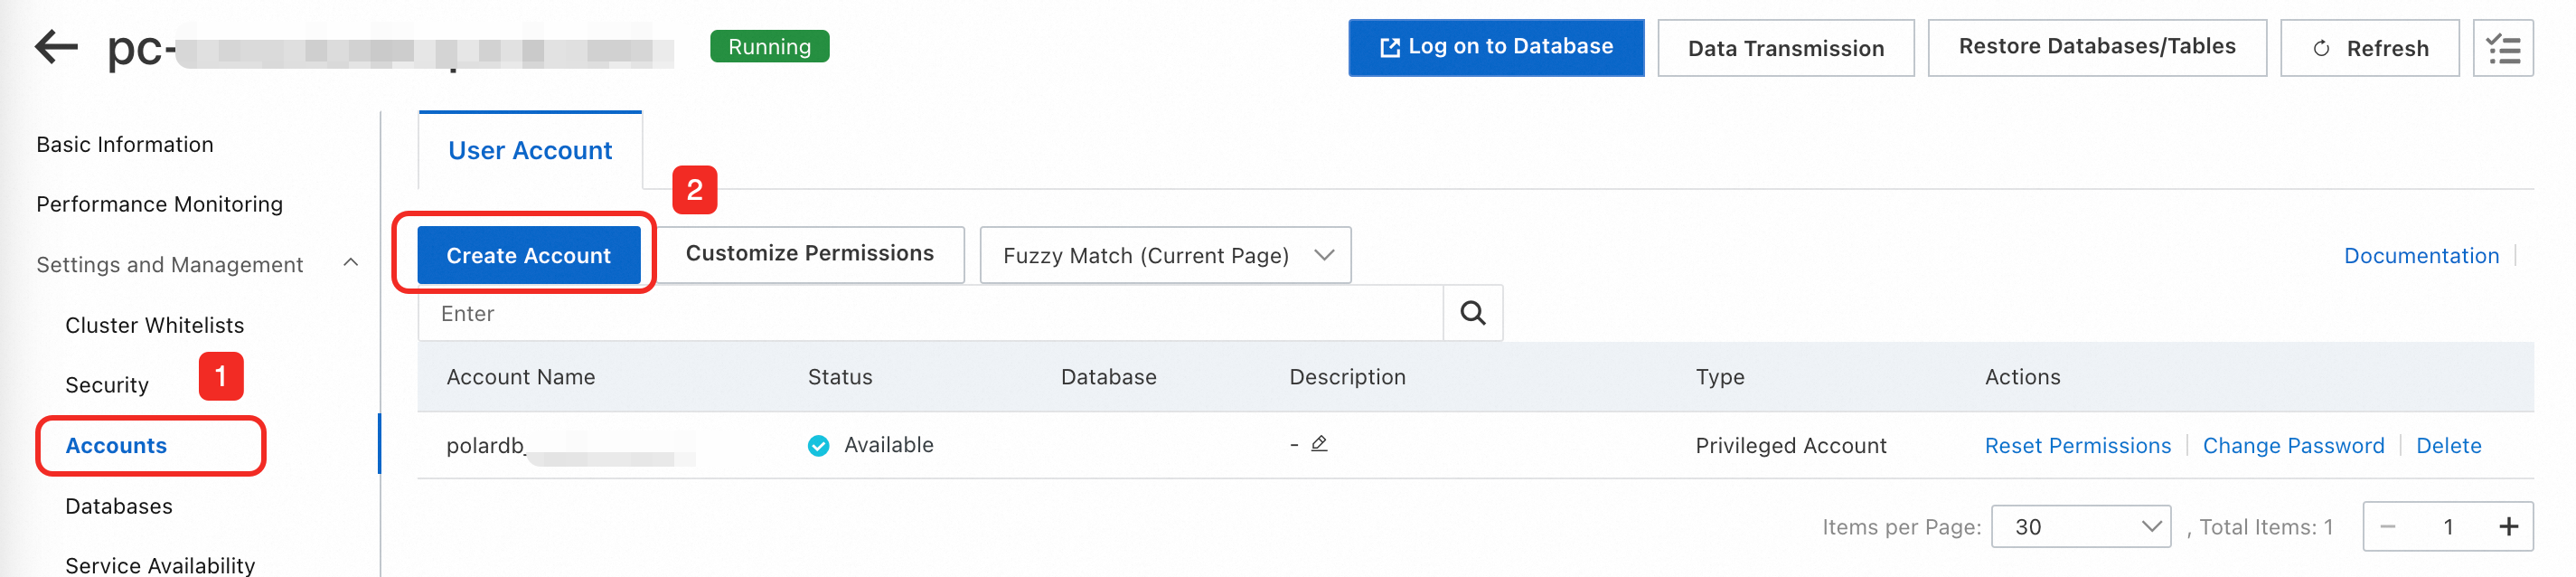Open Databases in the sidebar

pos(119,506)
